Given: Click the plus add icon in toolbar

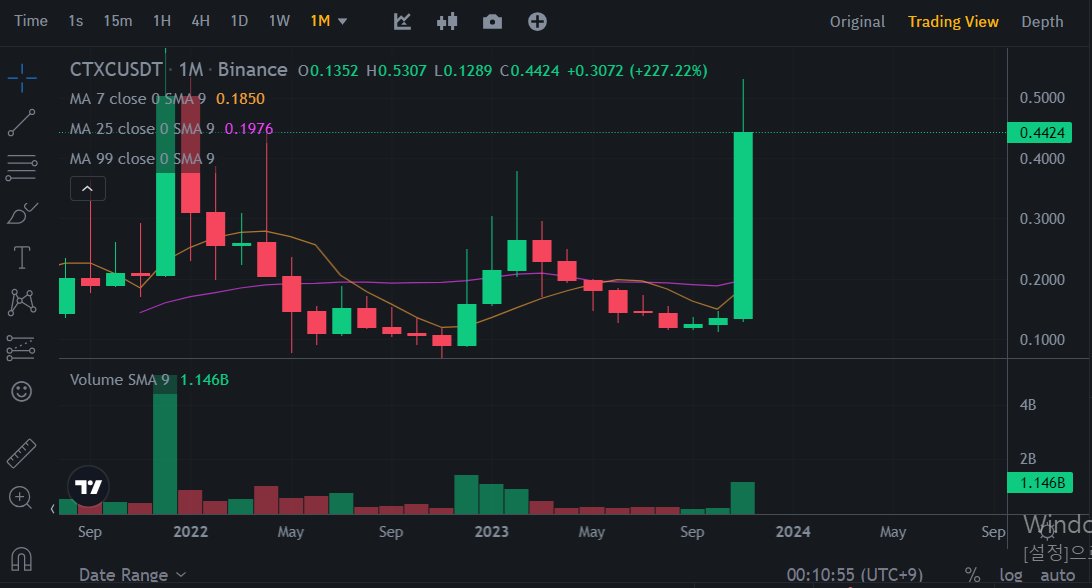Looking at the screenshot, I should pos(537,22).
